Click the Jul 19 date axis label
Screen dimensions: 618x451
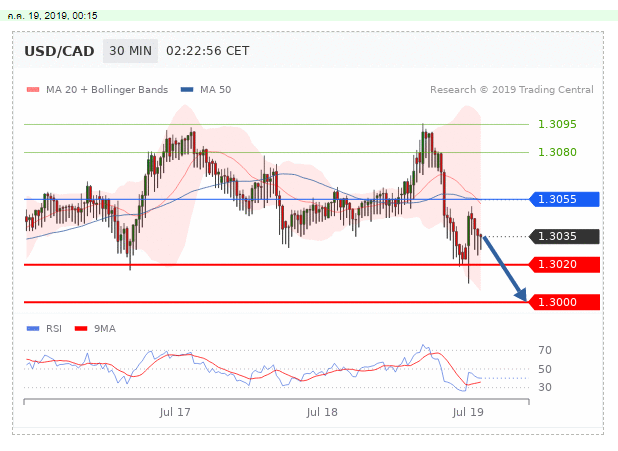click(x=468, y=412)
